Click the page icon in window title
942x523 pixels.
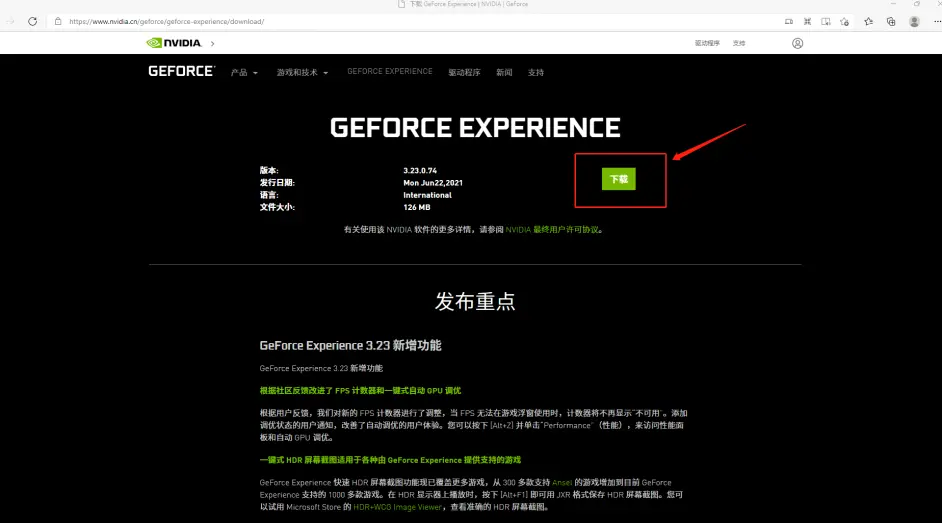click(x=401, y=4)
